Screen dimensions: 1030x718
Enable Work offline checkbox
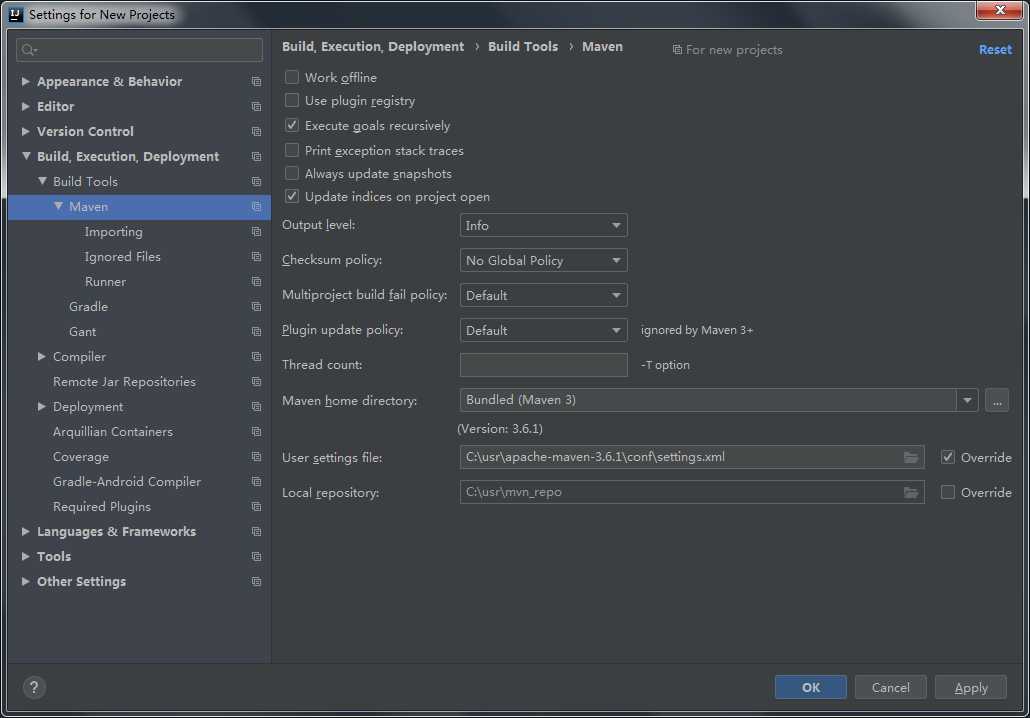coord(292,78)
